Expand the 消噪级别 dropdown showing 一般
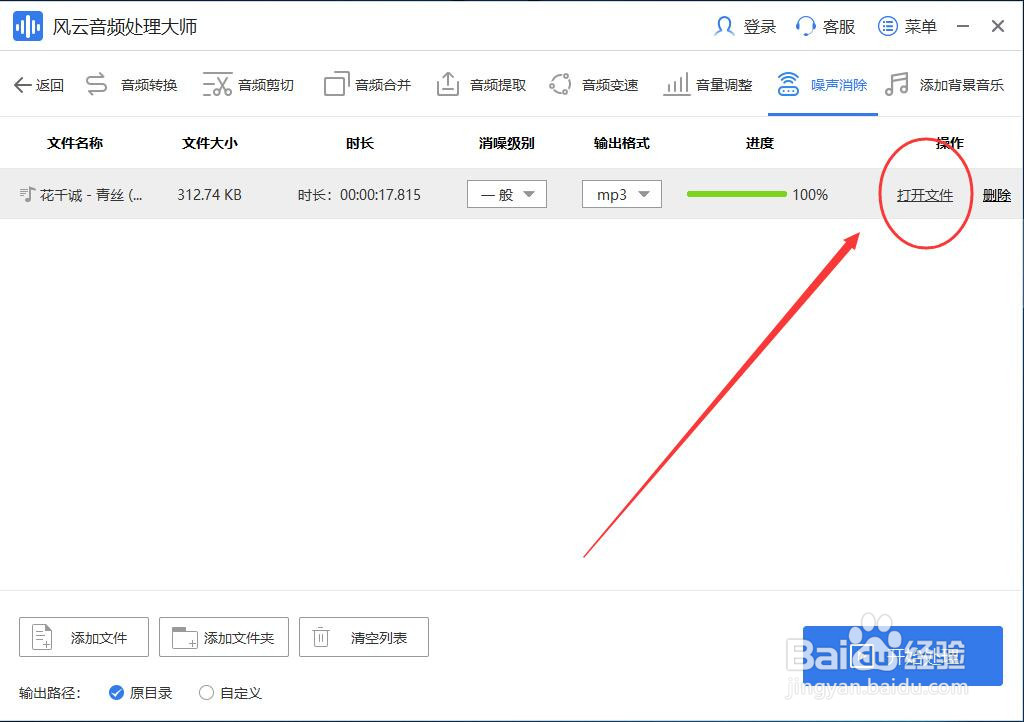1024x722 pixels. pos(506,194)
